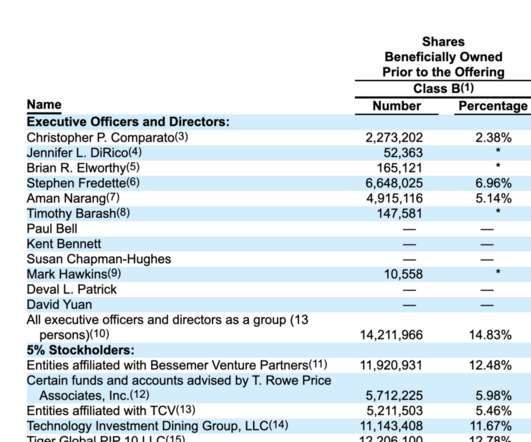Select the name Susan Chapman-Hughes

coord(99,259)
